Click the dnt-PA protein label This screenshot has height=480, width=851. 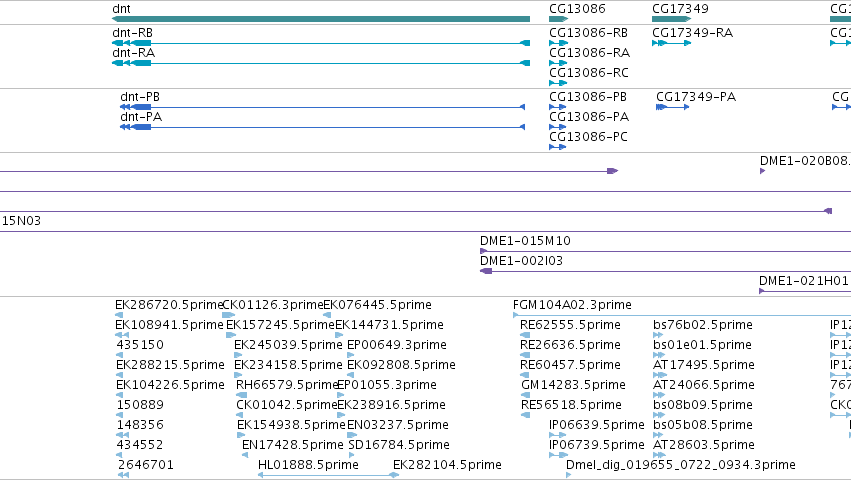pyautogui.click(x=141, y=117)
